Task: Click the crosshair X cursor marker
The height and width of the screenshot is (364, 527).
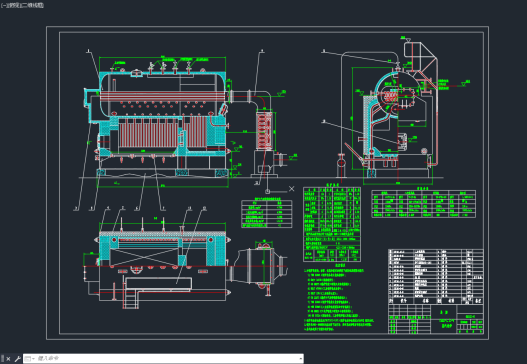Action: coord(291,189)
